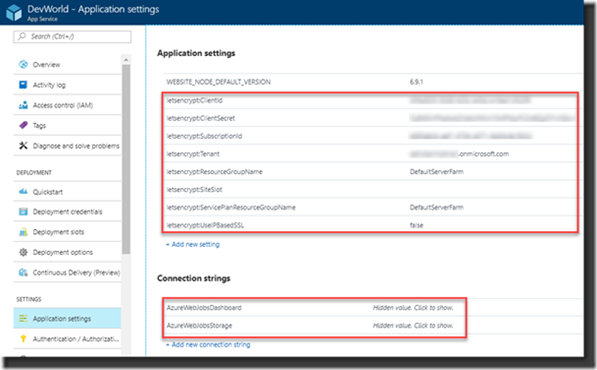Click letsencrypt:ServicePlanResourceGroupName setting name
Image resolution: width=597 pixels, height=370 pixels.
tap(231, 207)
